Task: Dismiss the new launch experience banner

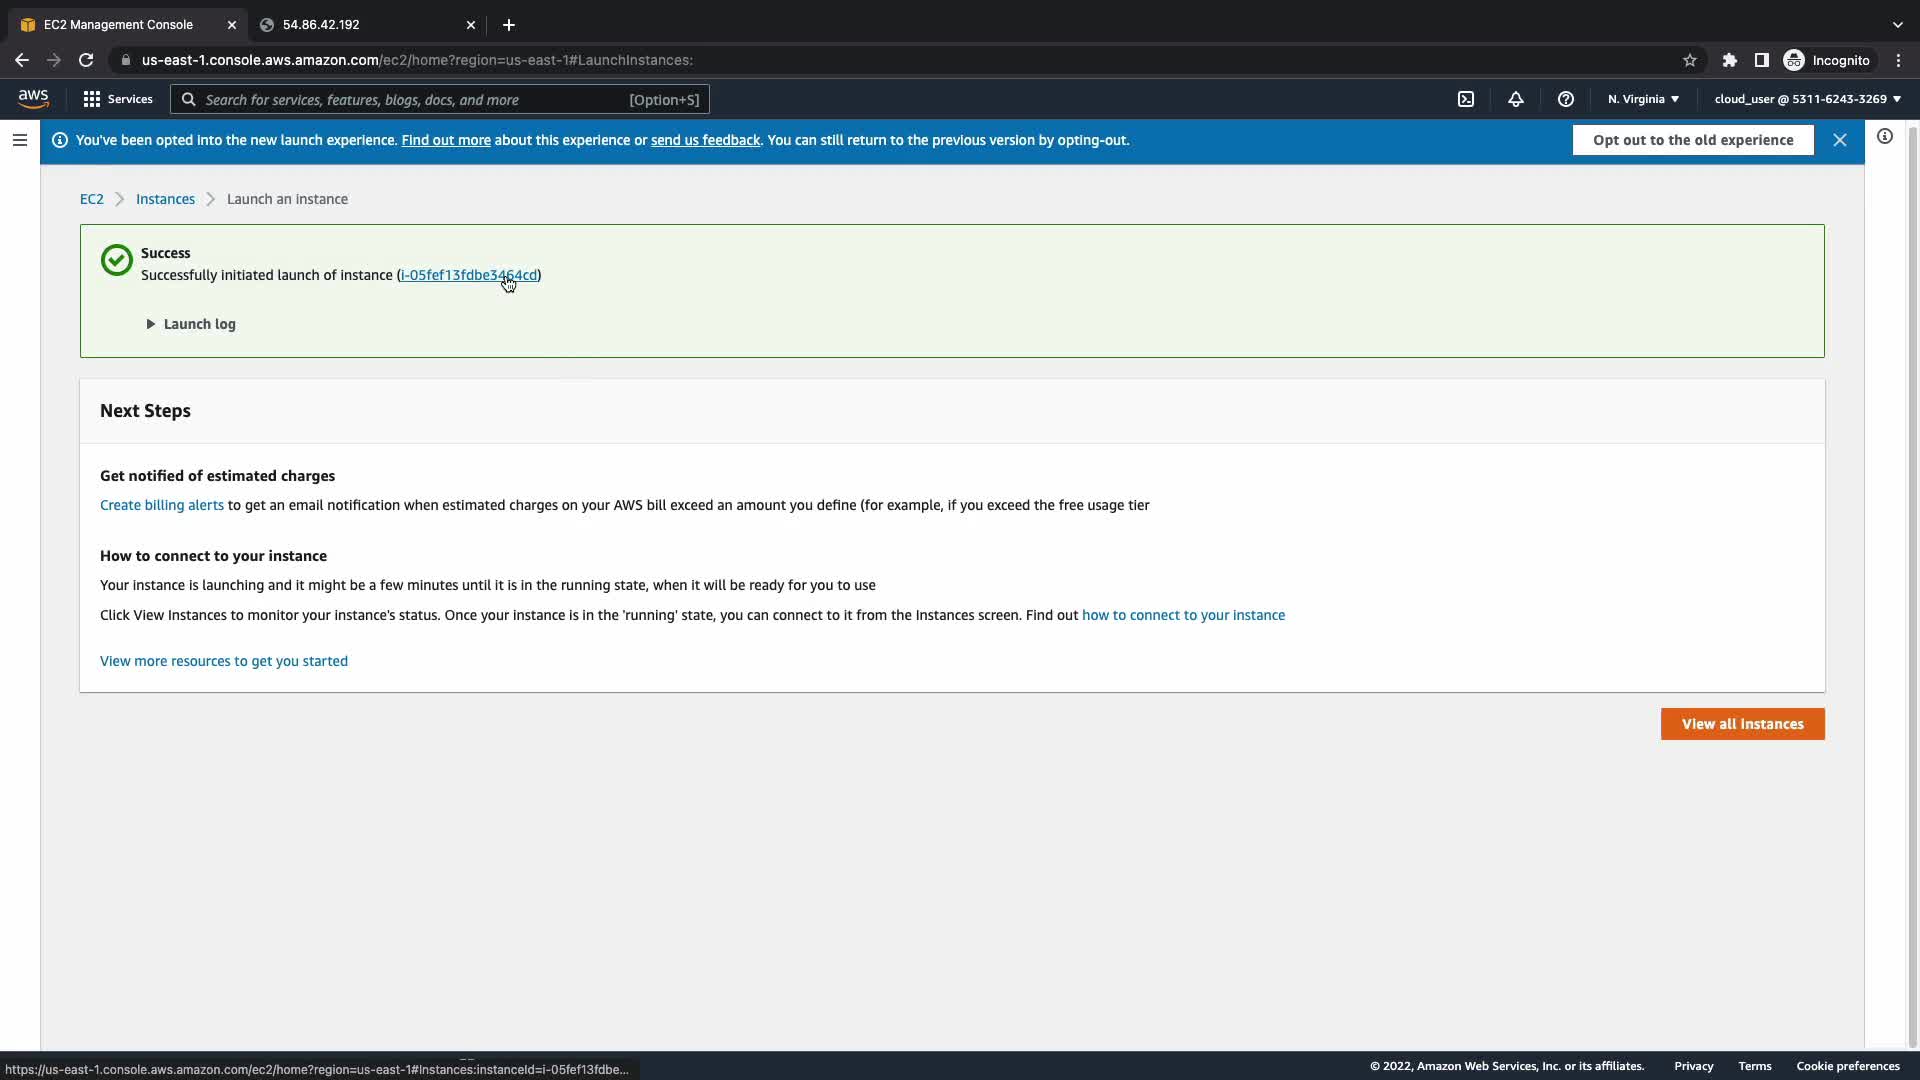Action: point(1839,140)
